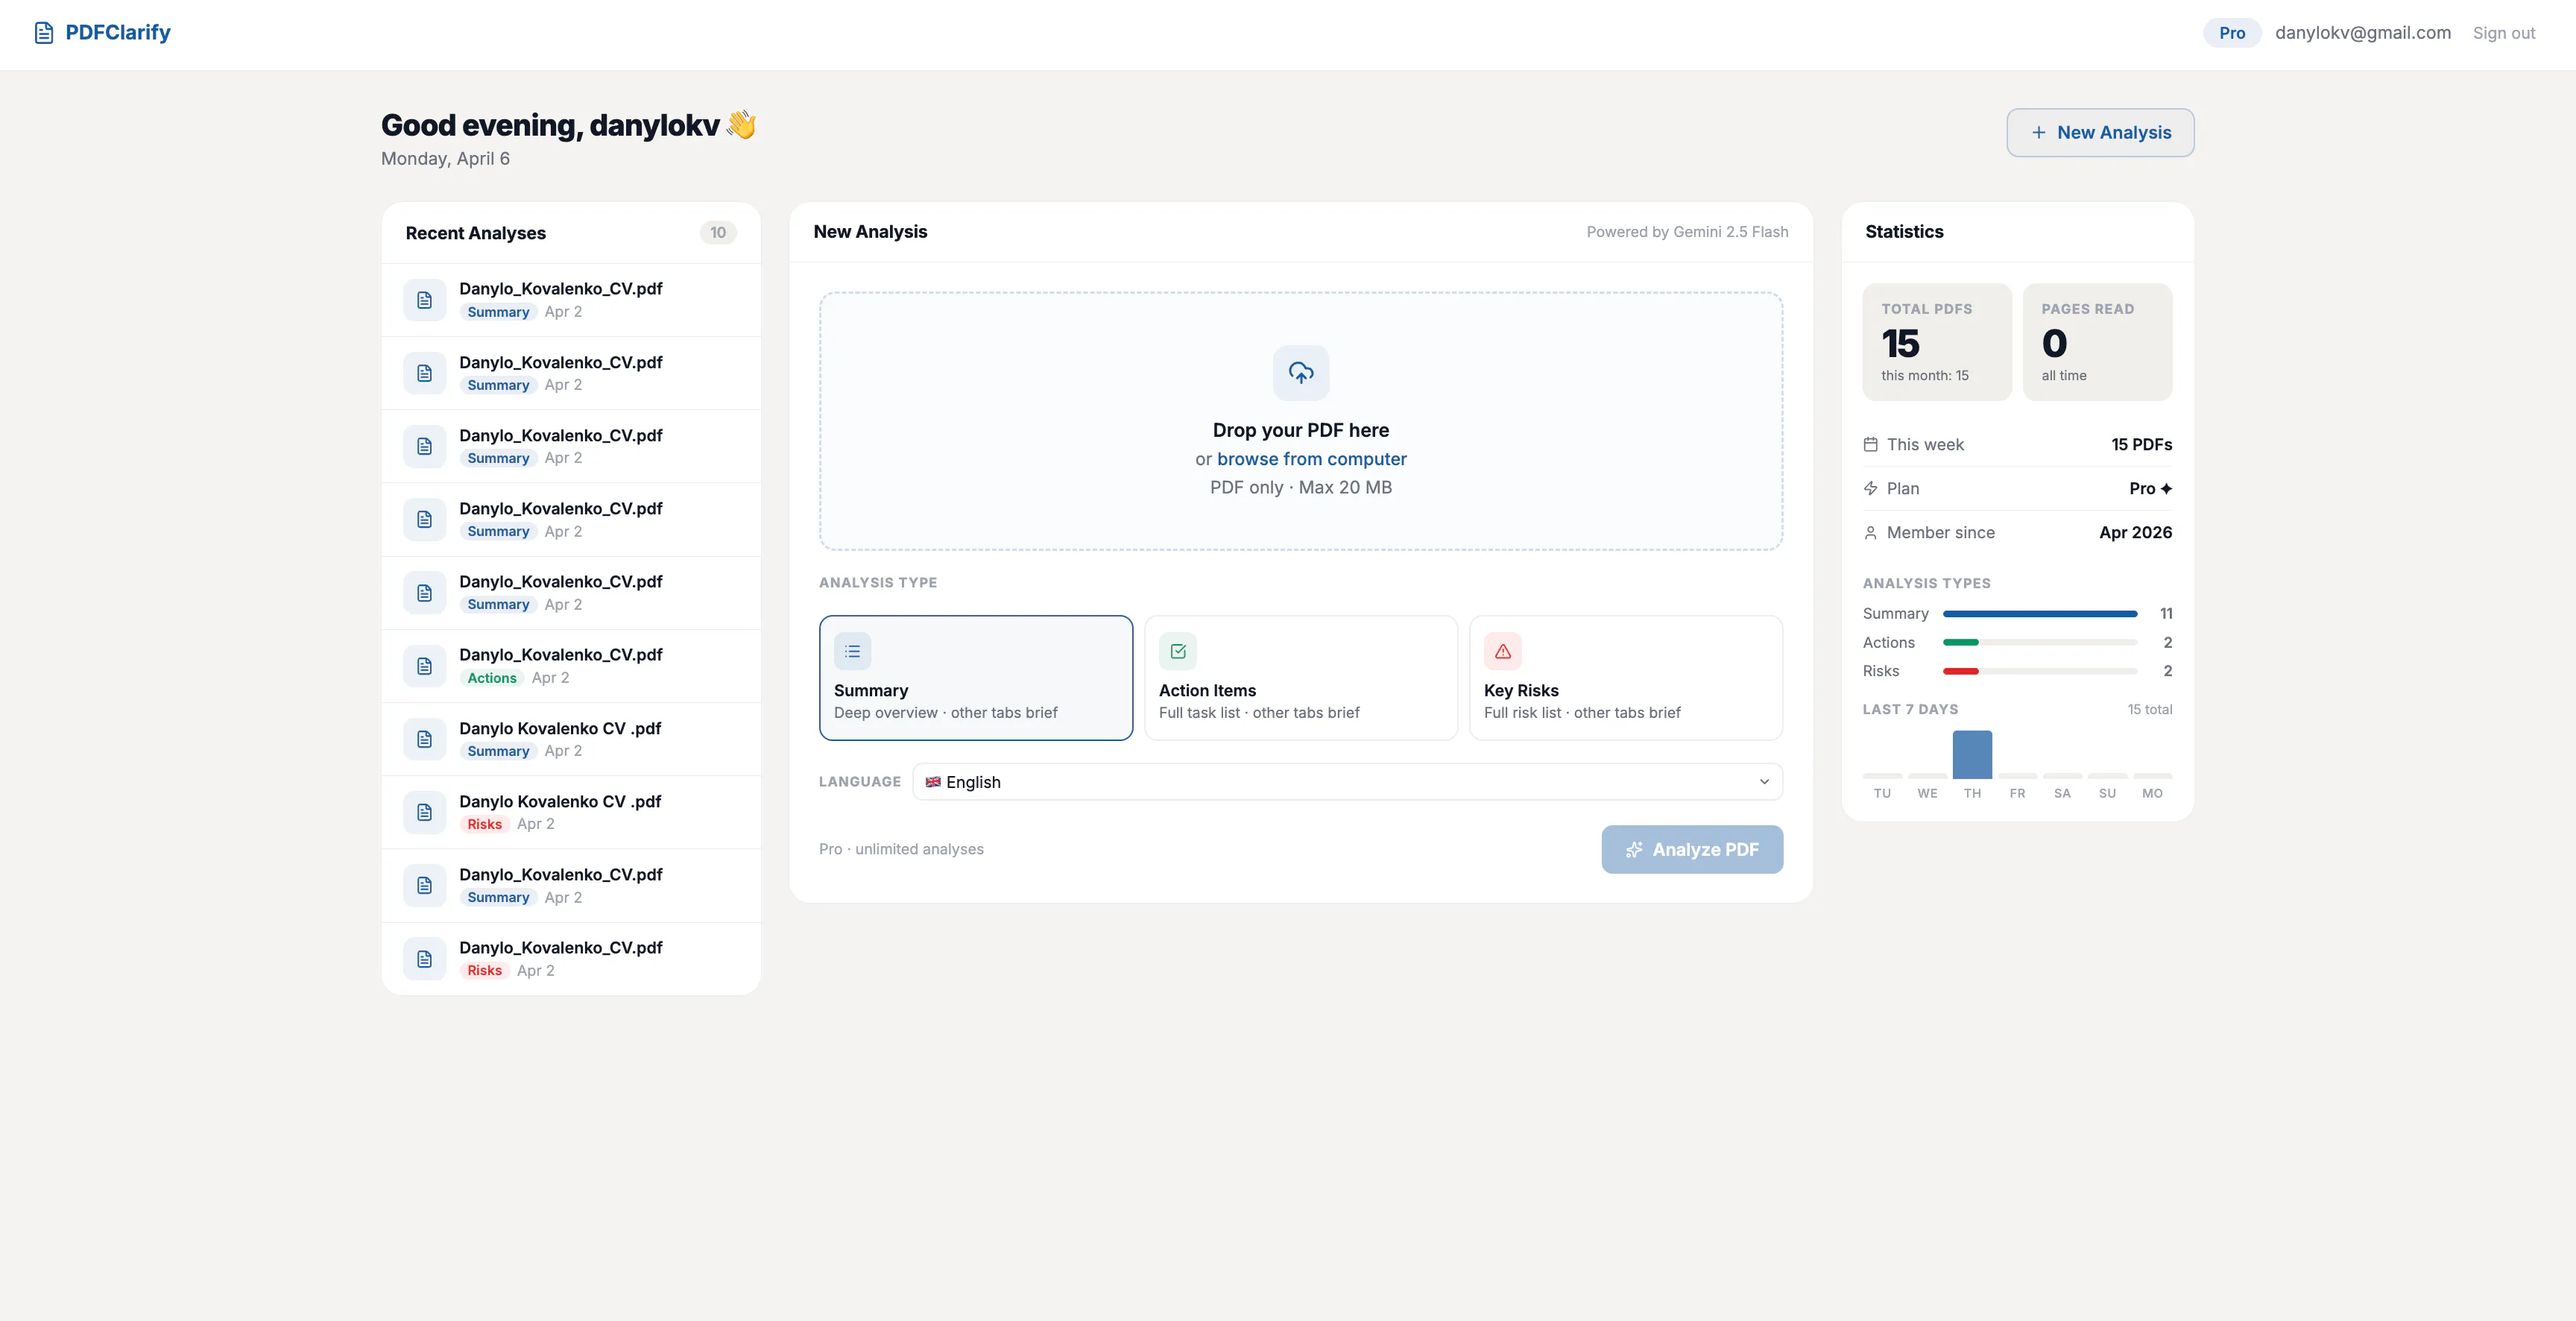Click the Pages Read statistic card
Image resolution: width=2576 pixels, height=1321 pixels.
point(2097,342)
